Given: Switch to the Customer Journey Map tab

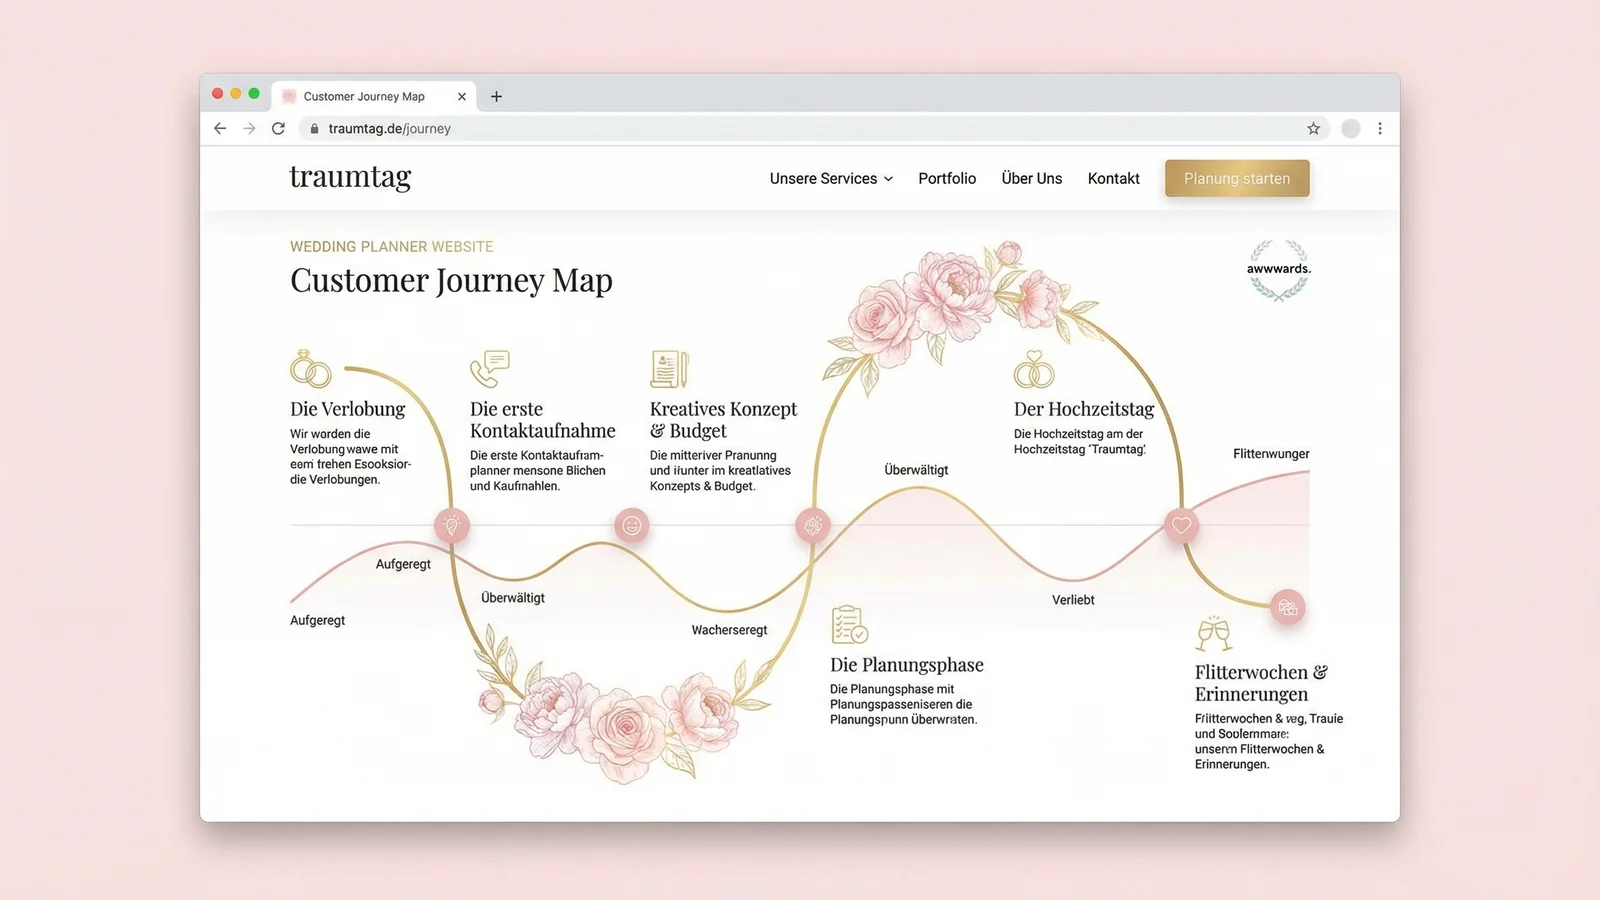Looking at the screenshot, I should click(x=363, y=96).
